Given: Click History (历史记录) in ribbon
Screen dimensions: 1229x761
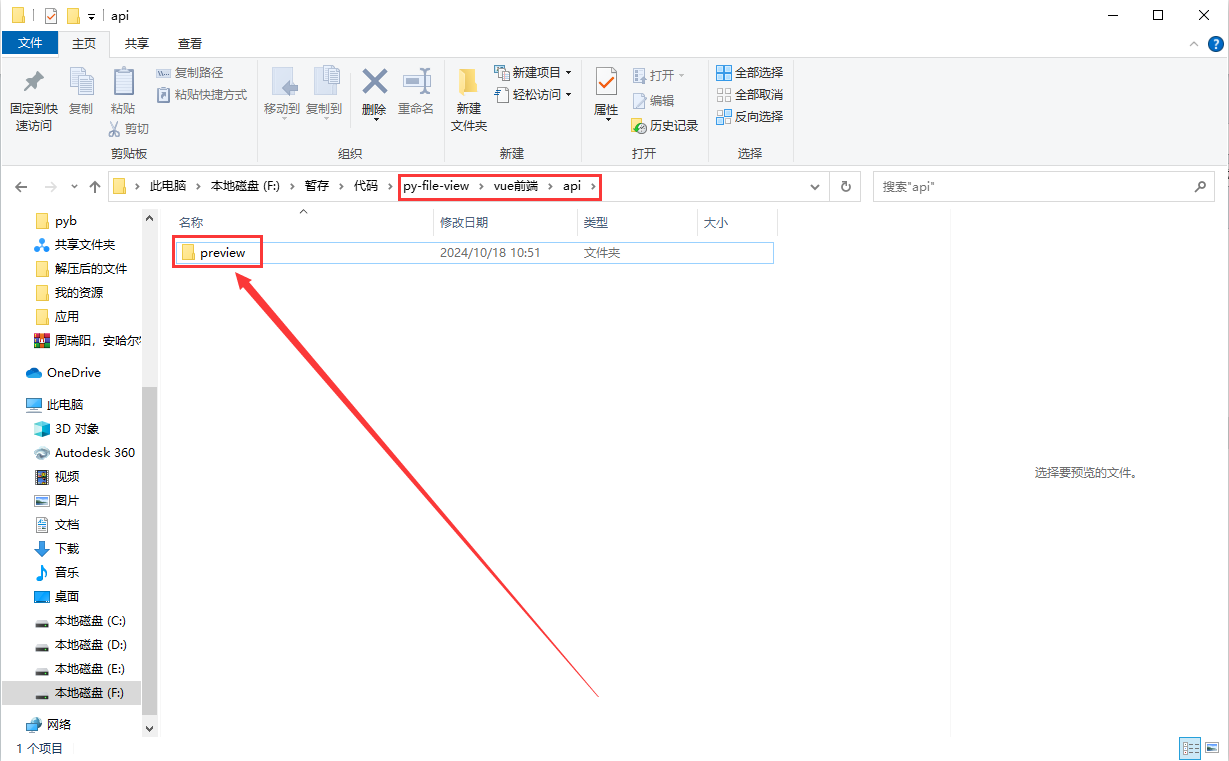Looking at the screenshot, I should (665, 126).
